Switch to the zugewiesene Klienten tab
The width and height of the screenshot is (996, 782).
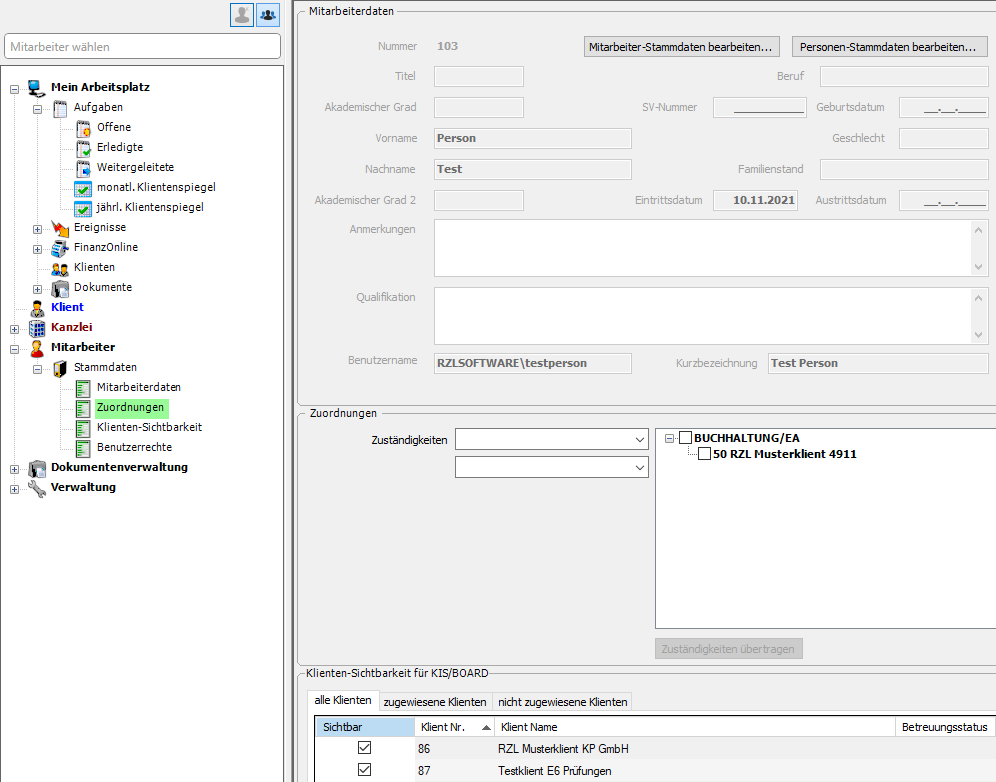pyautogui.click(x=435, y=702)
